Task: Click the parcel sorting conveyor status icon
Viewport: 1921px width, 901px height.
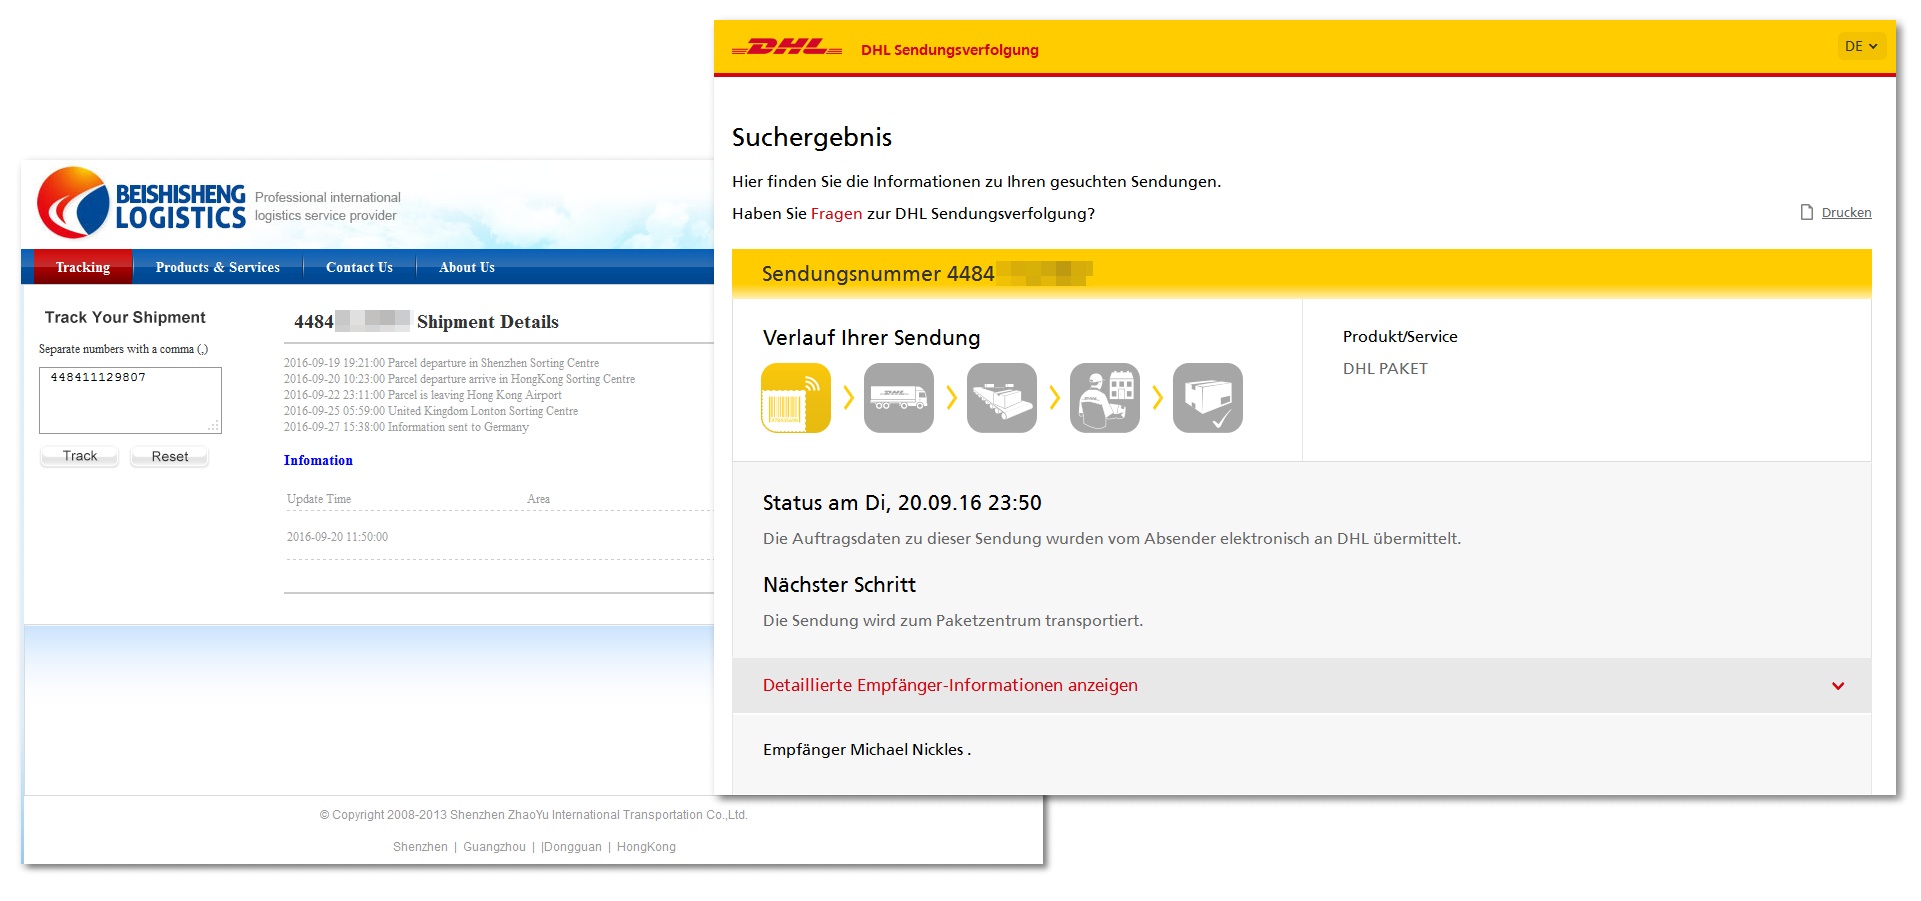Action: coord(1001,398)
